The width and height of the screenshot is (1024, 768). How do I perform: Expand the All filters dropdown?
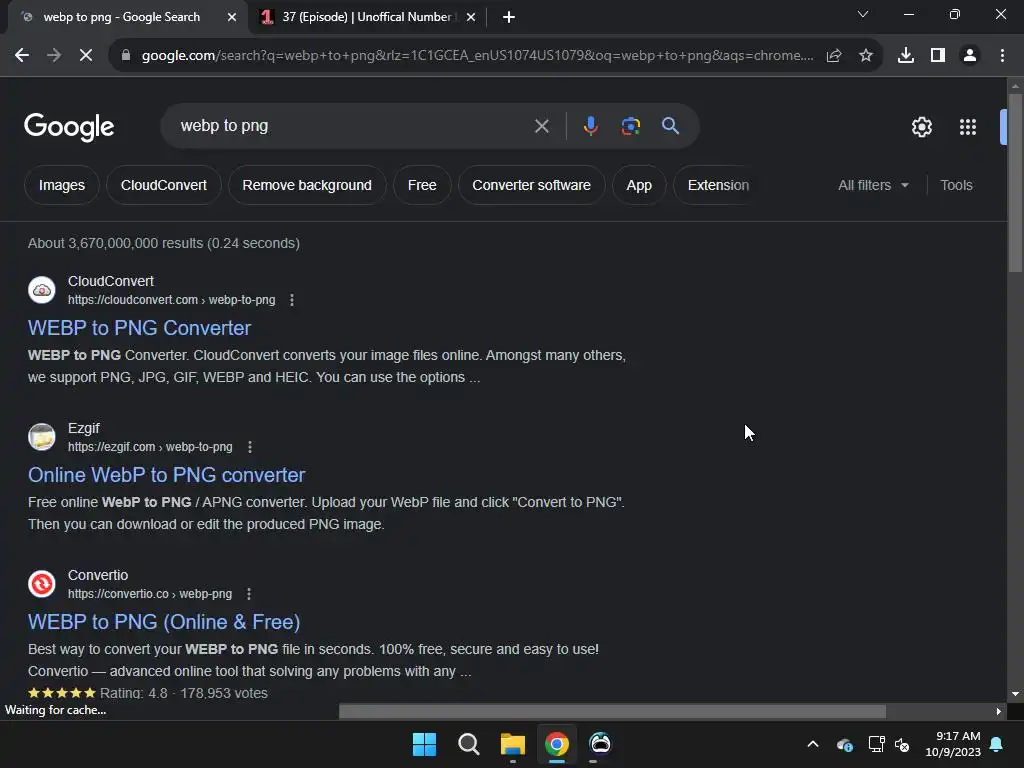tap(873, 185)
